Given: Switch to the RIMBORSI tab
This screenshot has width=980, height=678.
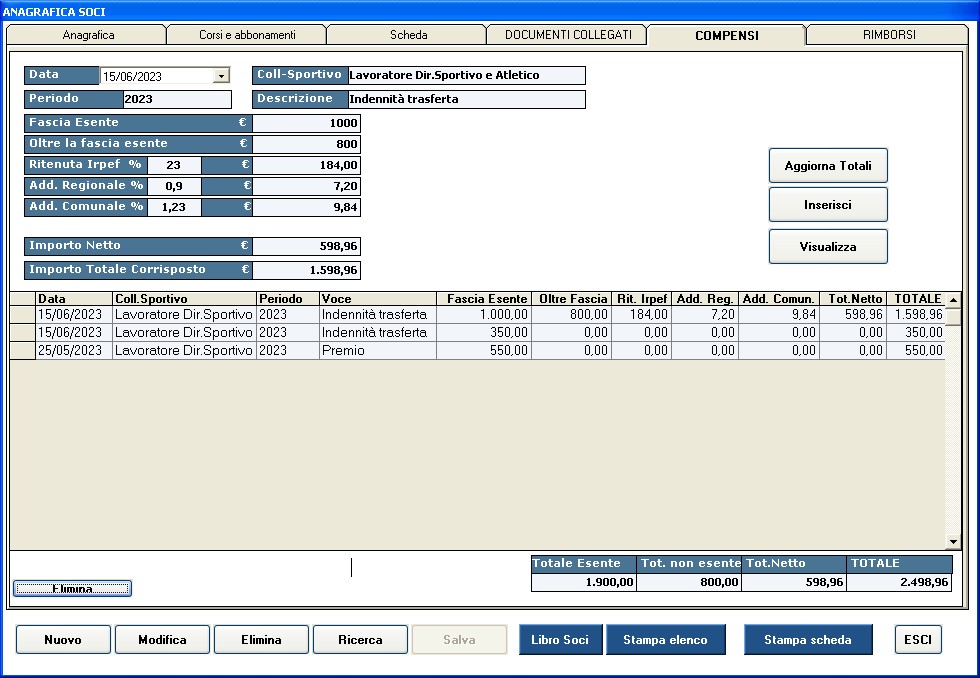Looking at the screenshot, I should (x=888, y=35).
